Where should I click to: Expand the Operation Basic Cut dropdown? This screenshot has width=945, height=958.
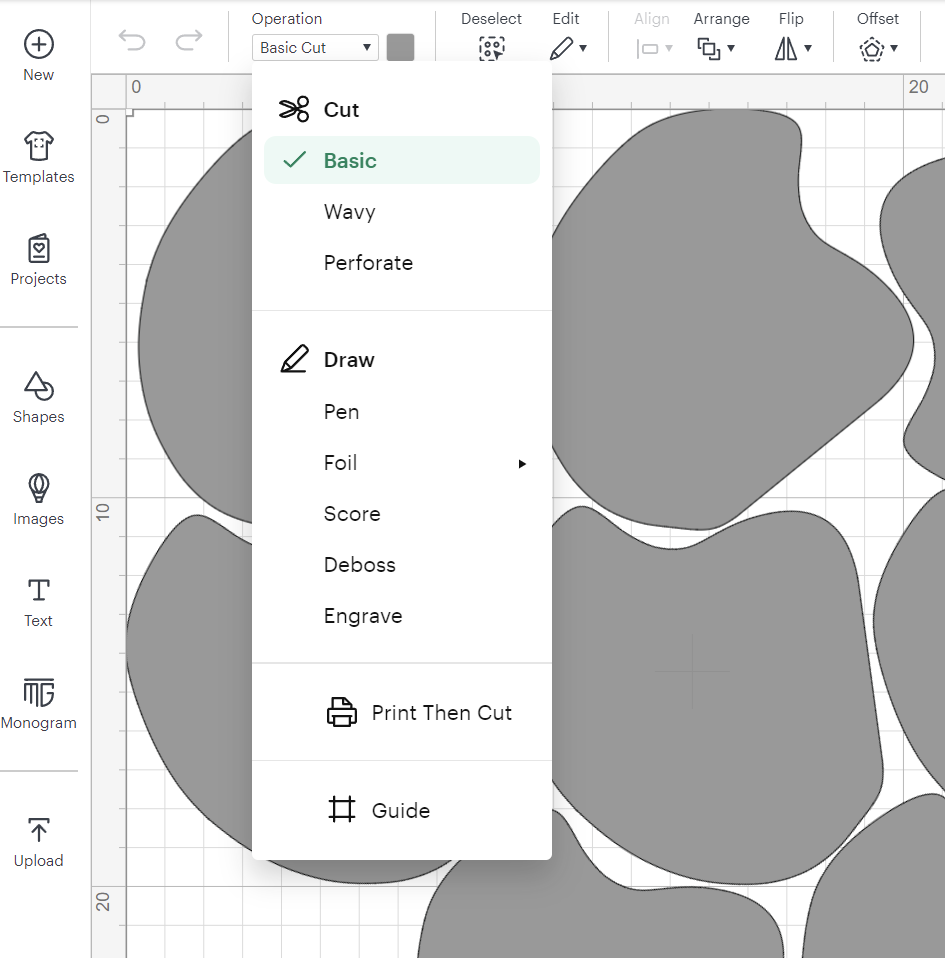(315, 48)
